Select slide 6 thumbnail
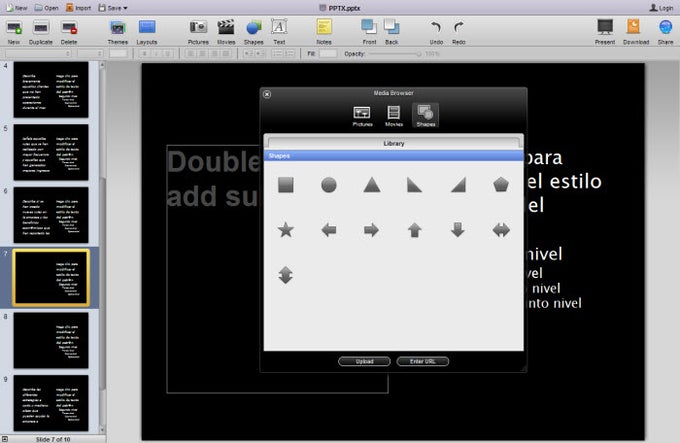This screenshot has height=443, width=680. pos(51,215)
